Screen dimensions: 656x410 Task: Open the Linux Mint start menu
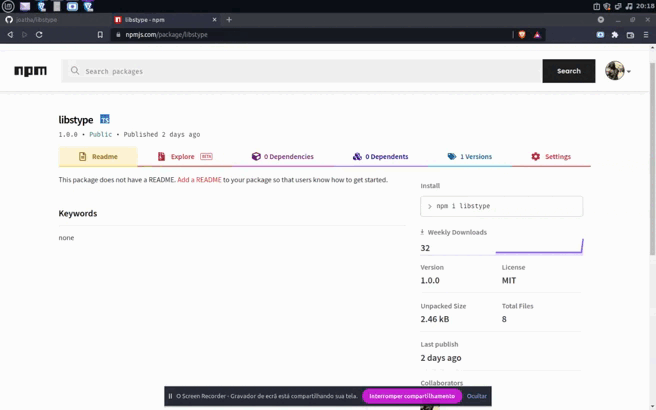(8, 6)
